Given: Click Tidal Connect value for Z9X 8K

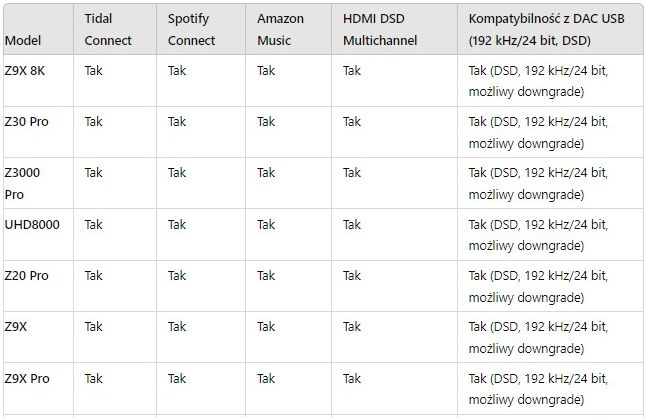Looking at the screenshot, I should (x=94, y=71).
